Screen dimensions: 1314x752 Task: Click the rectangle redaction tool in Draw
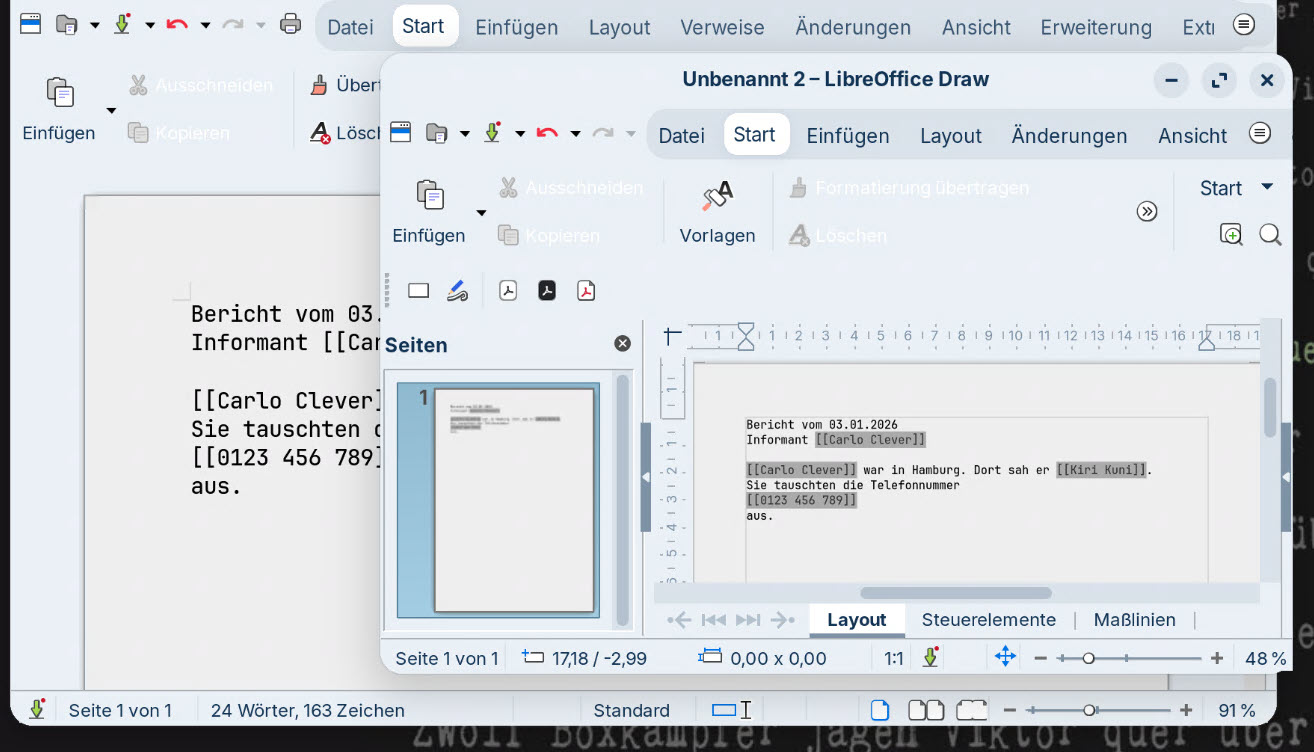tap(418, 291)
